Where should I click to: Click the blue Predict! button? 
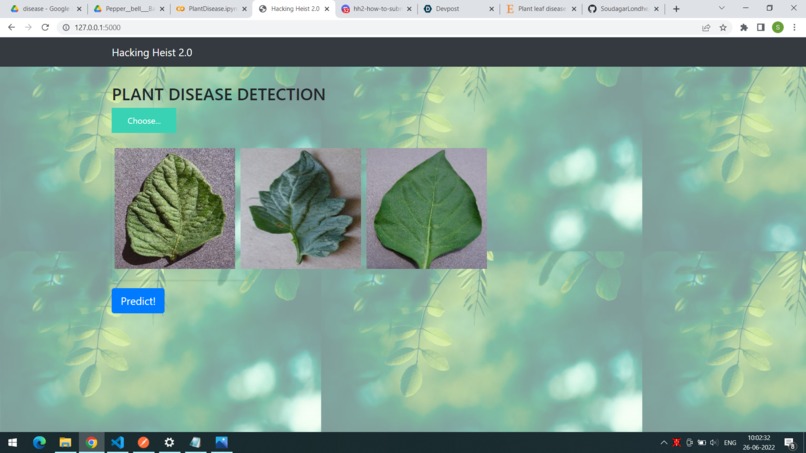pos(138,301)
